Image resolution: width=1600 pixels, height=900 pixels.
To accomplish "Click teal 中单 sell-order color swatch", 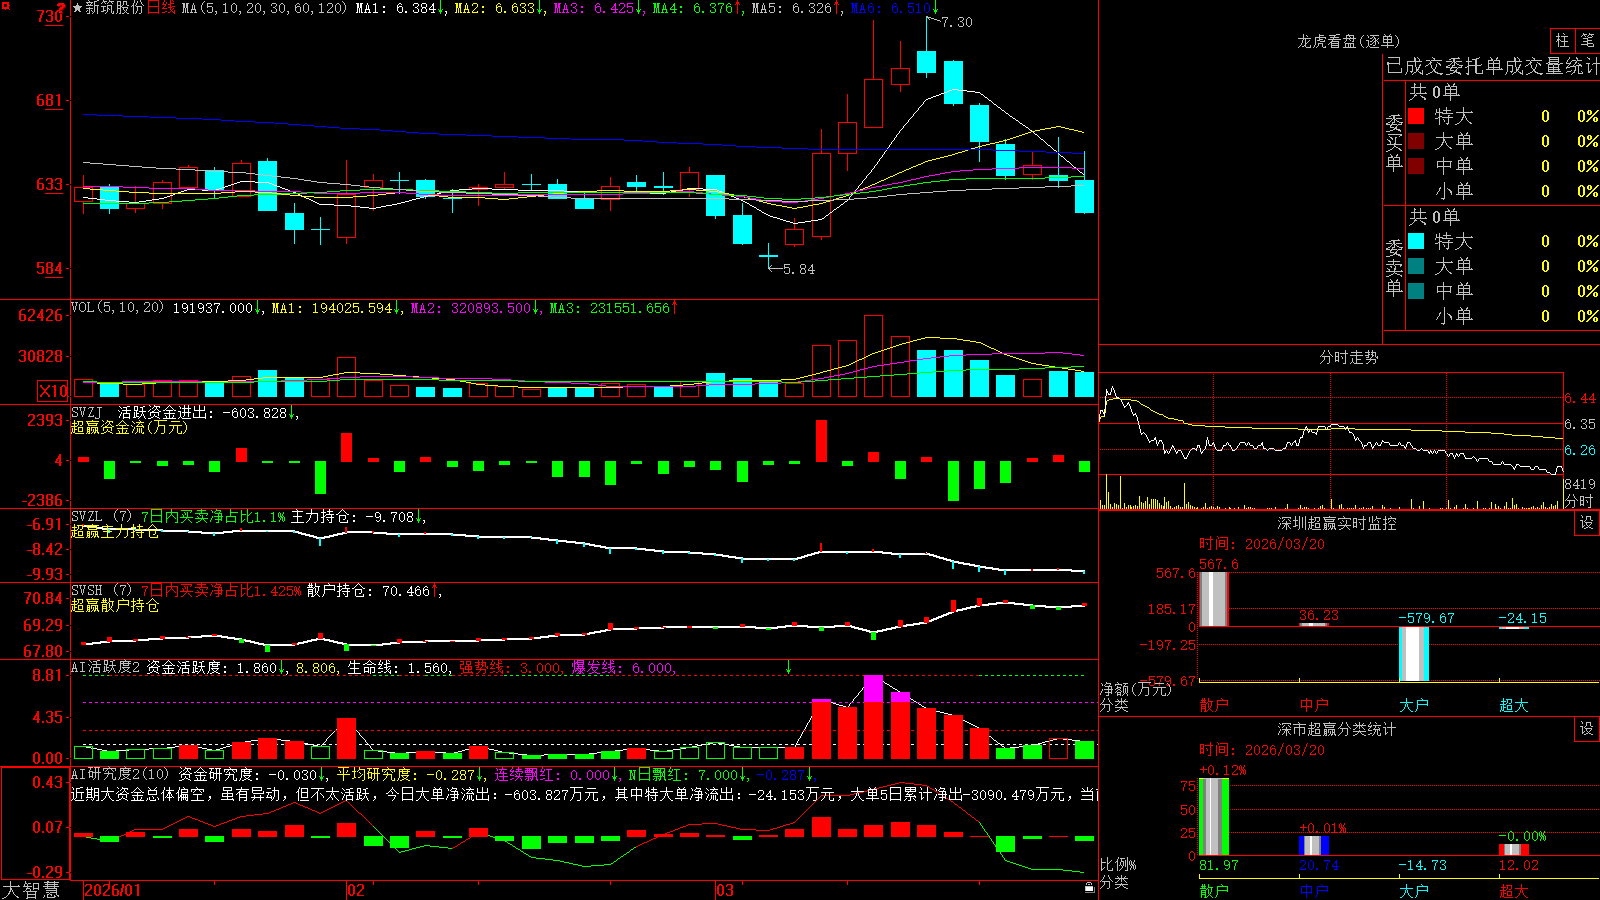I will point(1416,291).
